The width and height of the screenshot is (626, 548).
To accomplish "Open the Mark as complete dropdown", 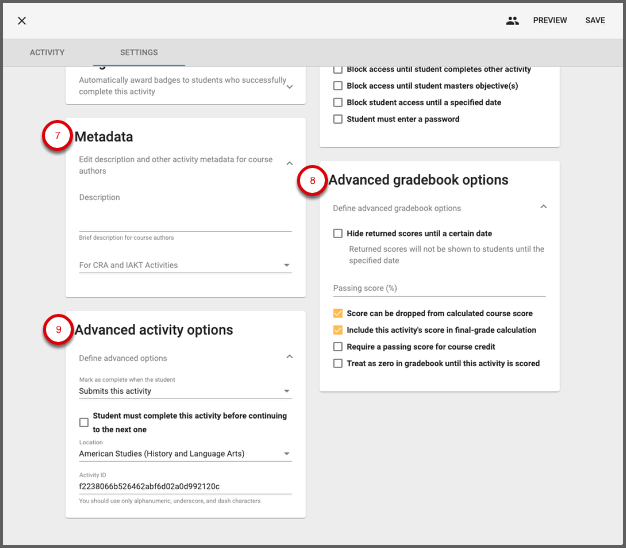I will click(x=185, y=391).
